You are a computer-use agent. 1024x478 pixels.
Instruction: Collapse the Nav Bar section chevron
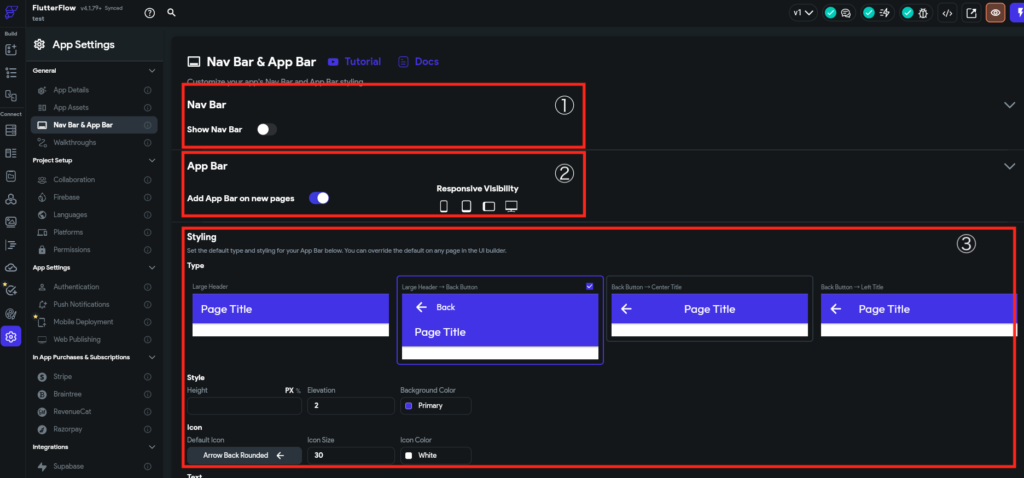coord(1009,104)
